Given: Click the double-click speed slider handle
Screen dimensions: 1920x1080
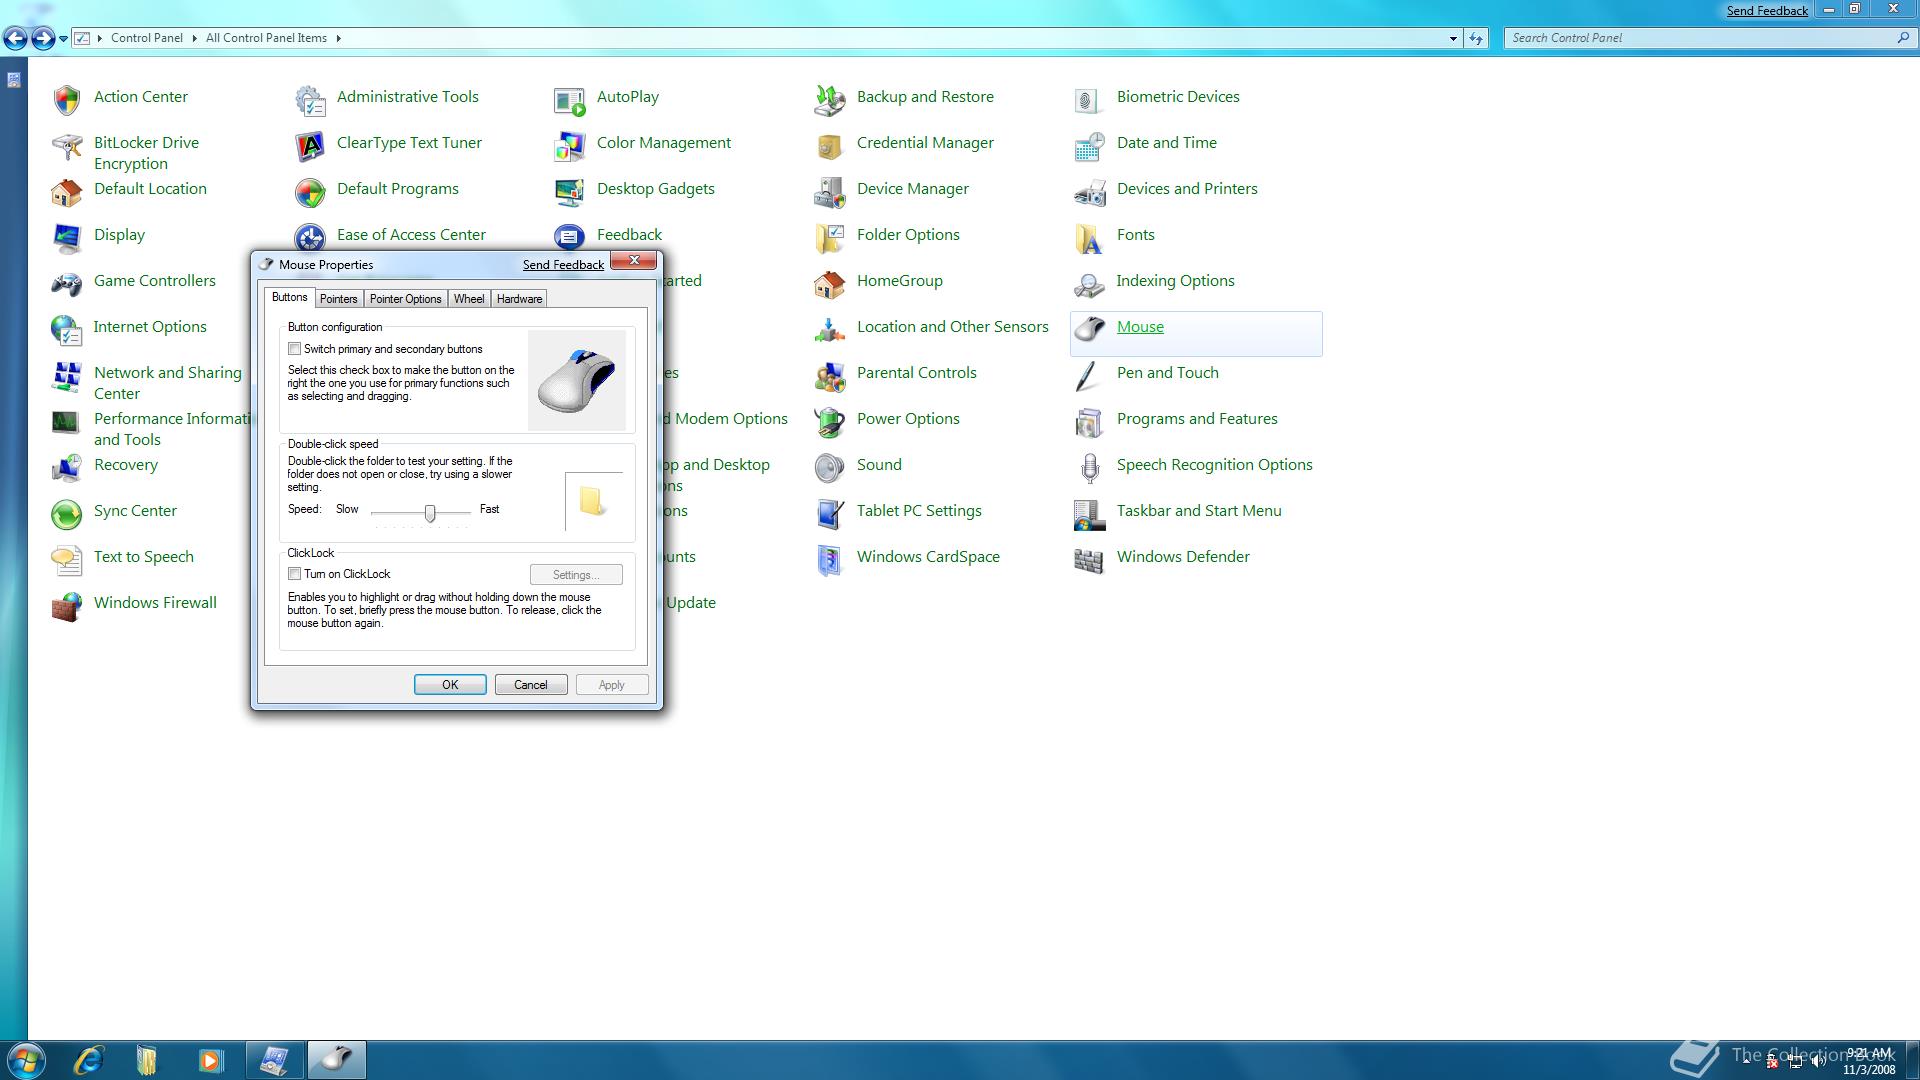Looking at the screenshot, I should pyautogui.click(x=430, y=513).
